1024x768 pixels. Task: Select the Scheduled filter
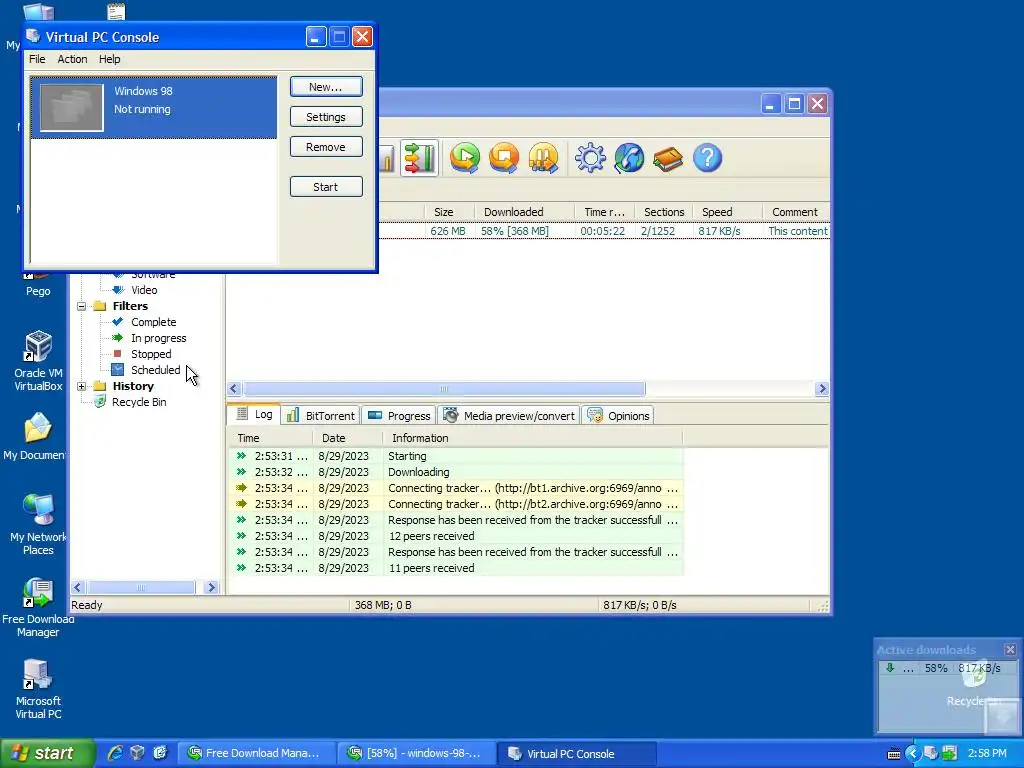pos(155,370)
